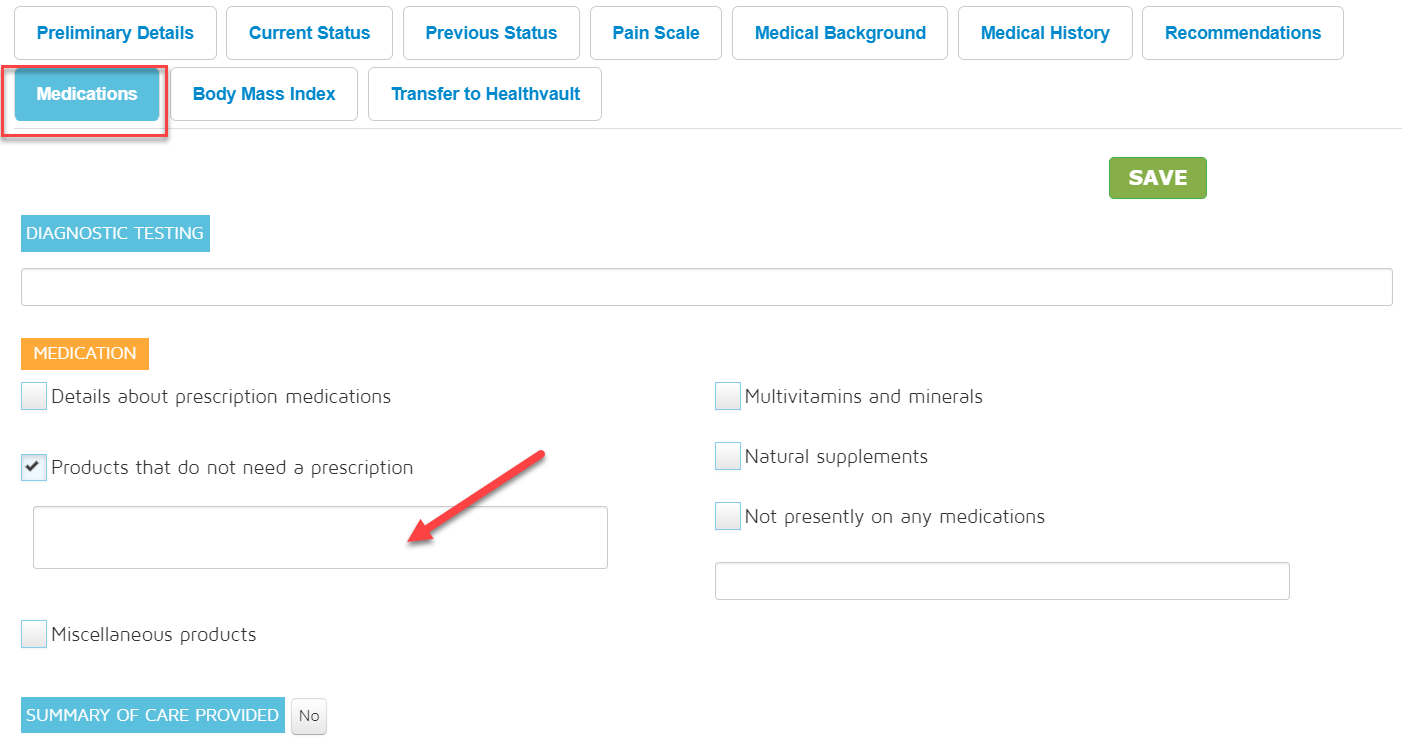Viewport: 1404px width, 752px height.
Task: Open the Body Mass Index tab
Action: pos(264,94)
